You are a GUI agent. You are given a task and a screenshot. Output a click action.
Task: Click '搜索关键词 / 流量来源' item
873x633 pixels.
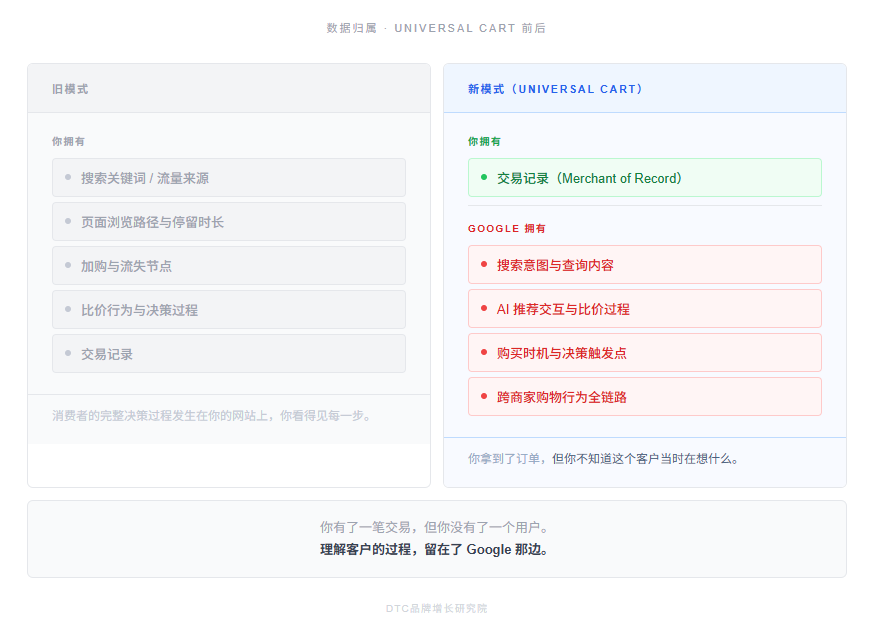[229, 178]
